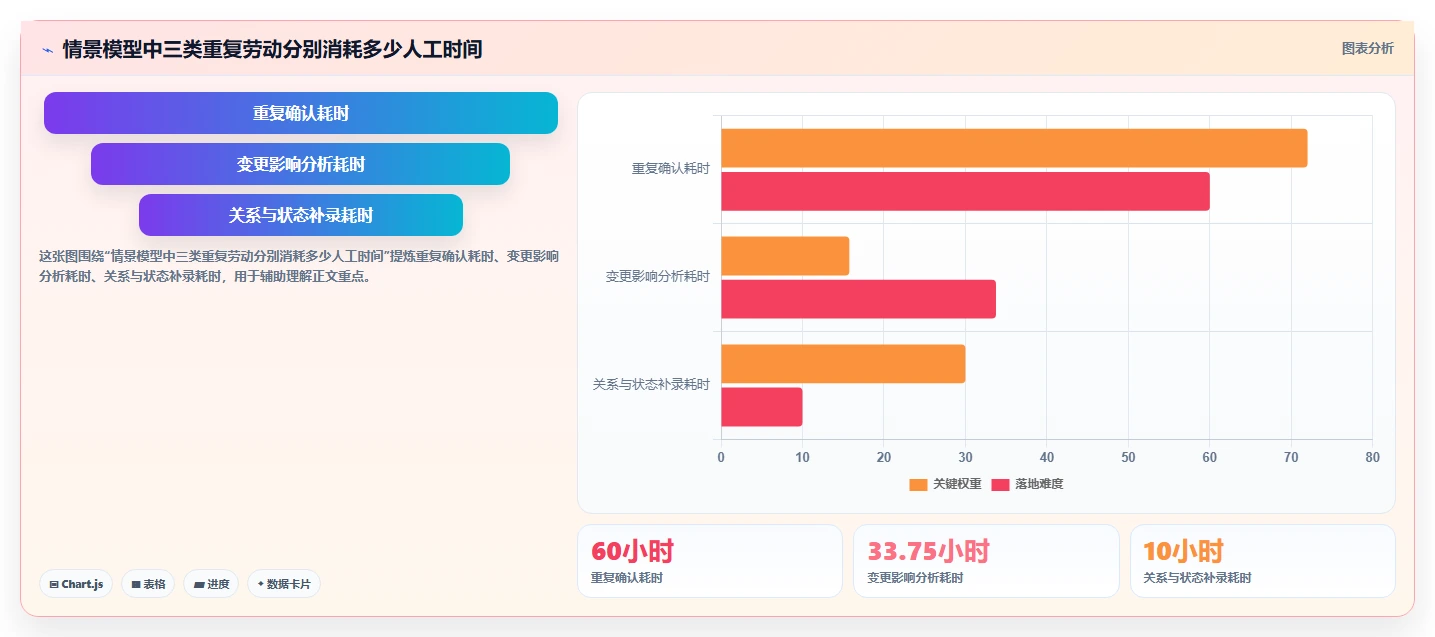
Task: Click 重复确认耗时 caption under 60小时
Action: [626, 578]
